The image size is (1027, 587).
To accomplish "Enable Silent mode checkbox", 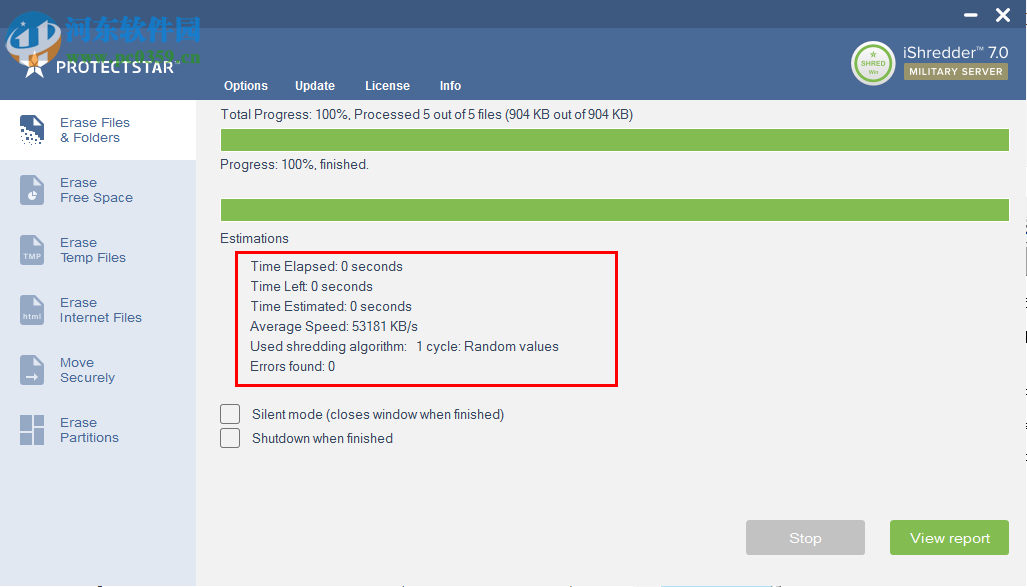I will coord(230,414).
